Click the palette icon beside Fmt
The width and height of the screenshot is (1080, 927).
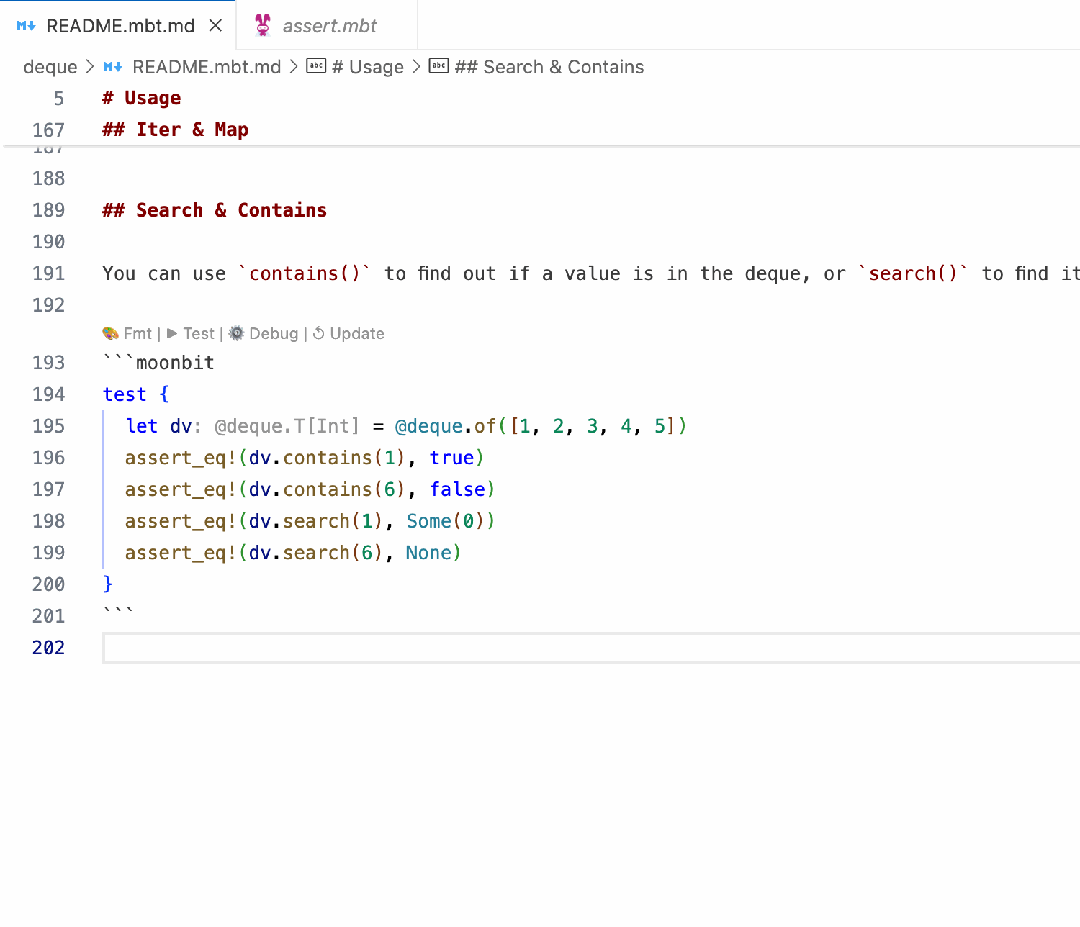[110, 333]
